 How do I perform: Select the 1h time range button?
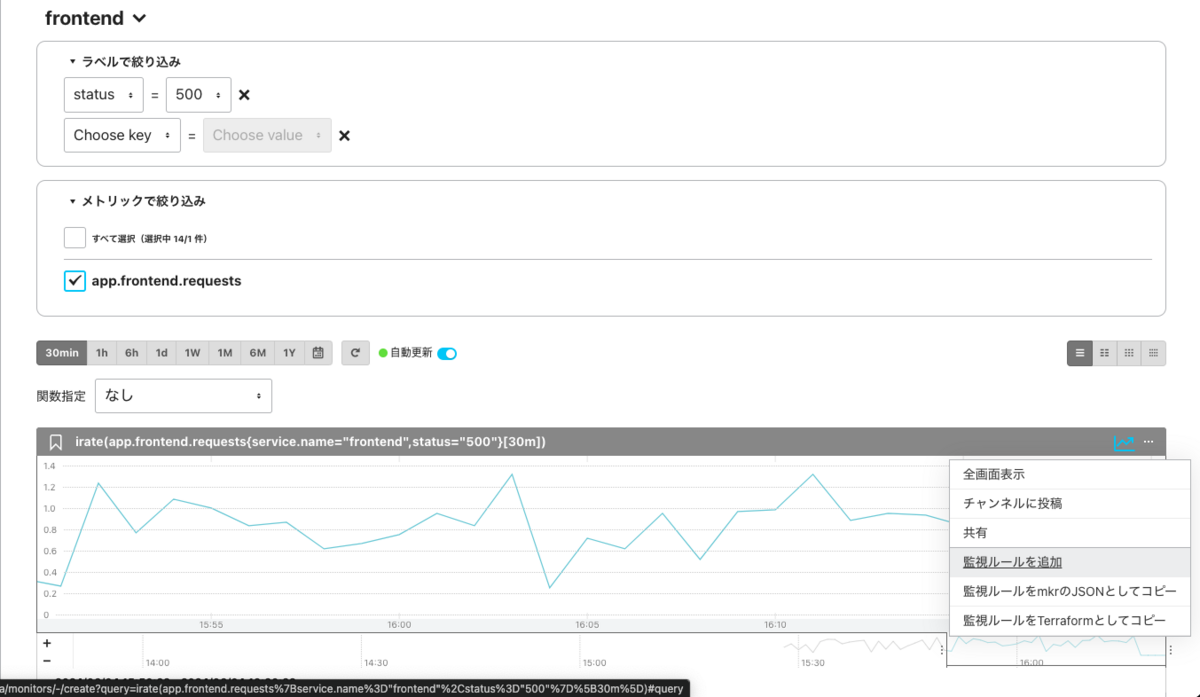[x=102, y=353]
